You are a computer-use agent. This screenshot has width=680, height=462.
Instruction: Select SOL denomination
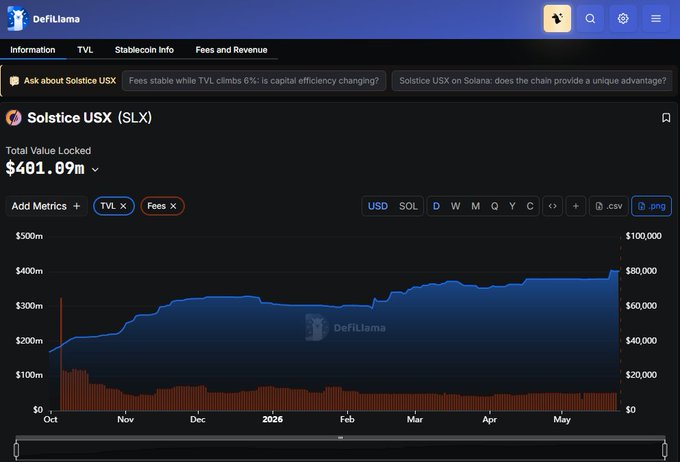(408, 206)
